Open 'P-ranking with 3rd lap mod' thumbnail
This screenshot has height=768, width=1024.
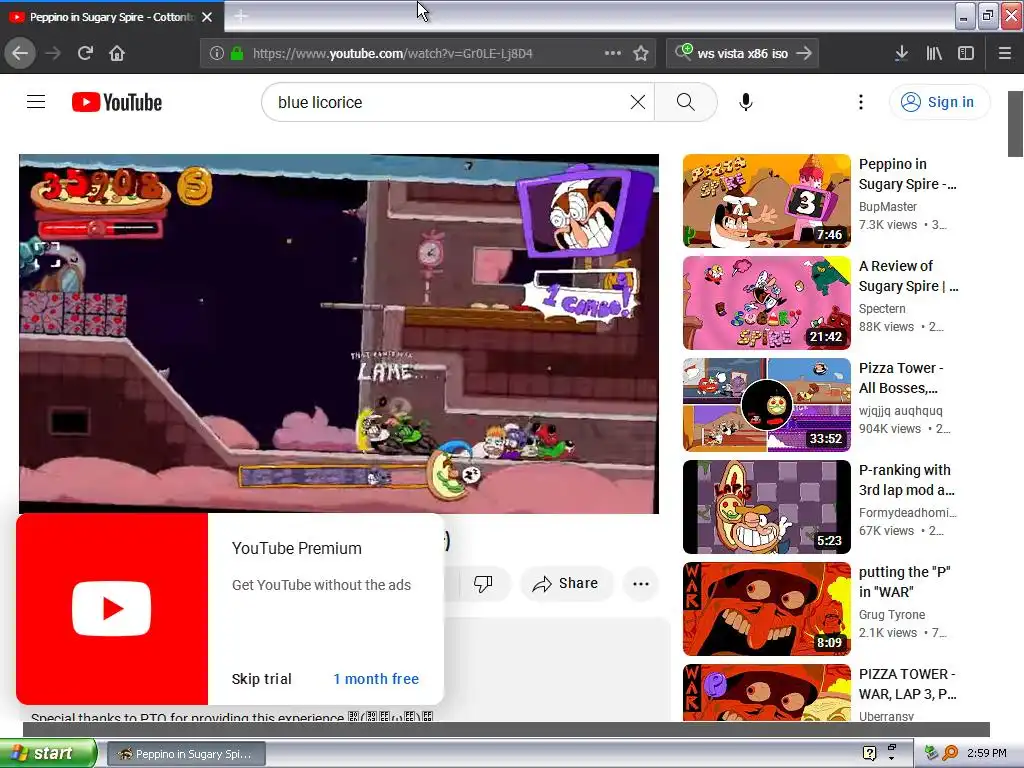[x=767, y=507]
